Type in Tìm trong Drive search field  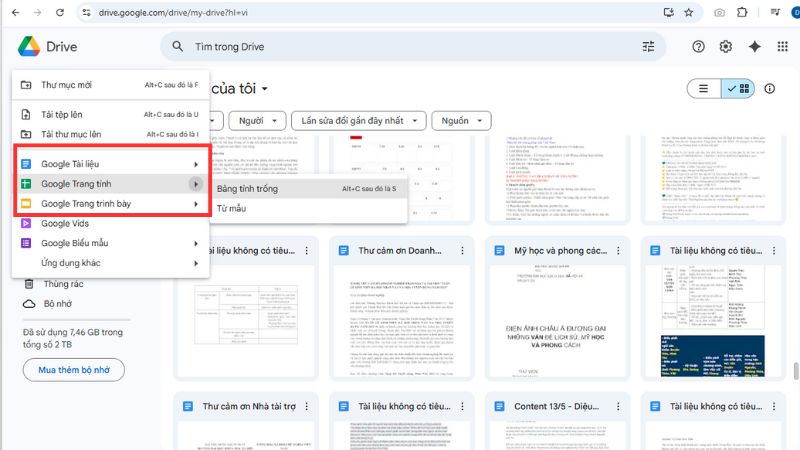(x=400, y=46)
